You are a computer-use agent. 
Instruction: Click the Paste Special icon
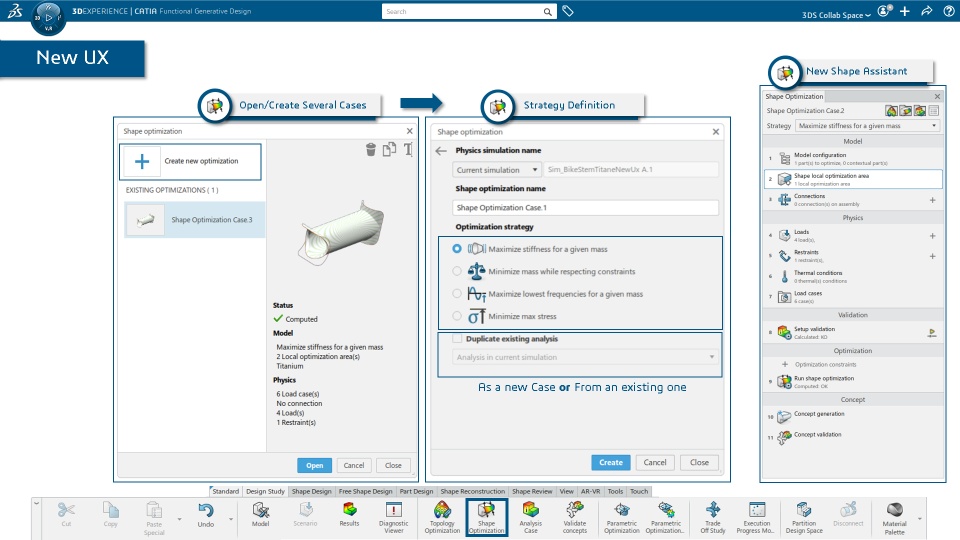(154, 510)
